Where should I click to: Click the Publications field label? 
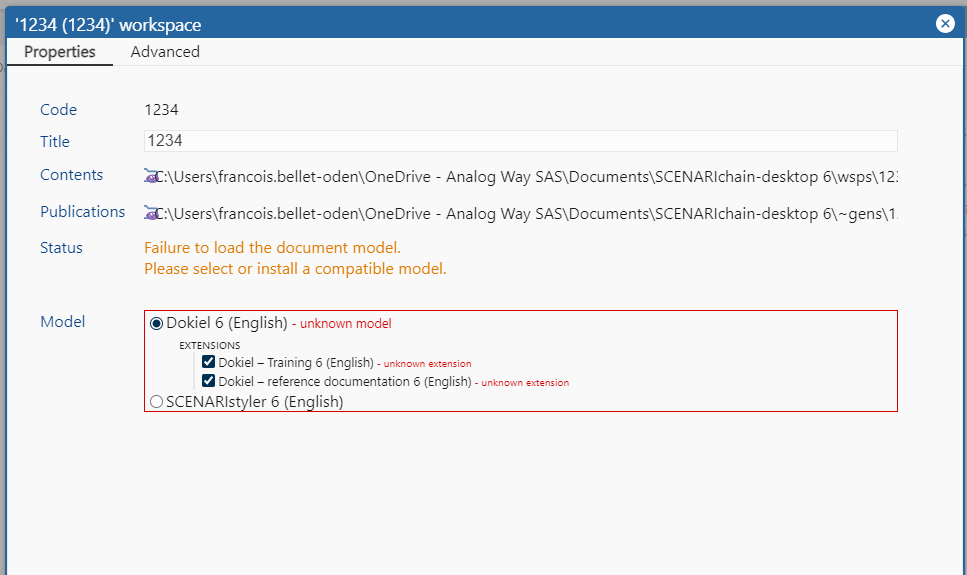(x=83, y=212)
